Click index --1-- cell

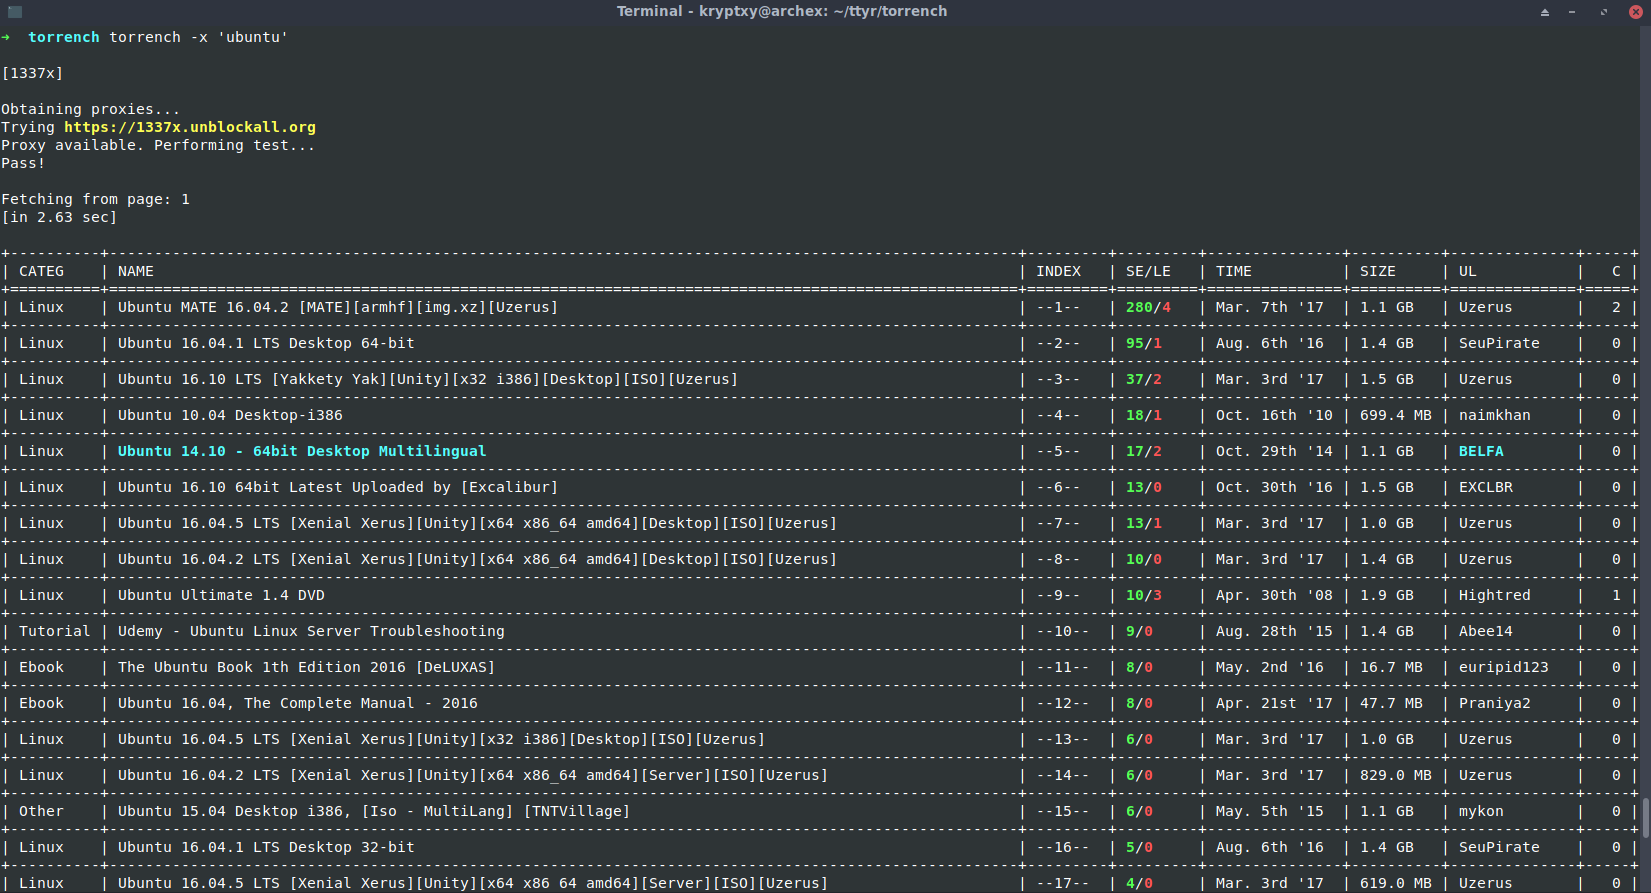click(1059, 307)
